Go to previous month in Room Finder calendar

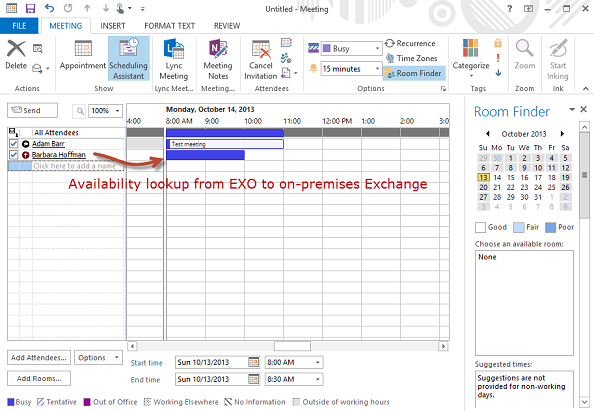pos(488,134)
